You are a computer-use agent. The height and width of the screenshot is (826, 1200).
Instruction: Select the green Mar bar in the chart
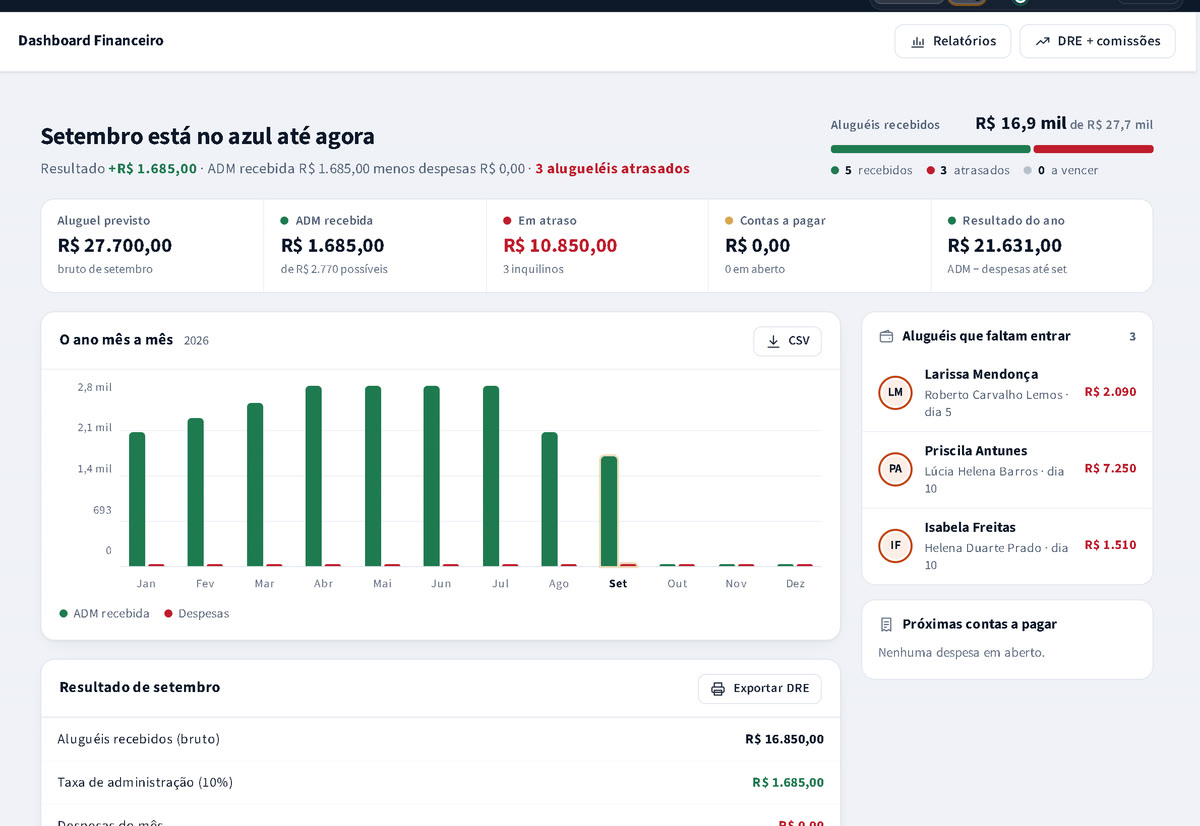(x=255, y=485)
